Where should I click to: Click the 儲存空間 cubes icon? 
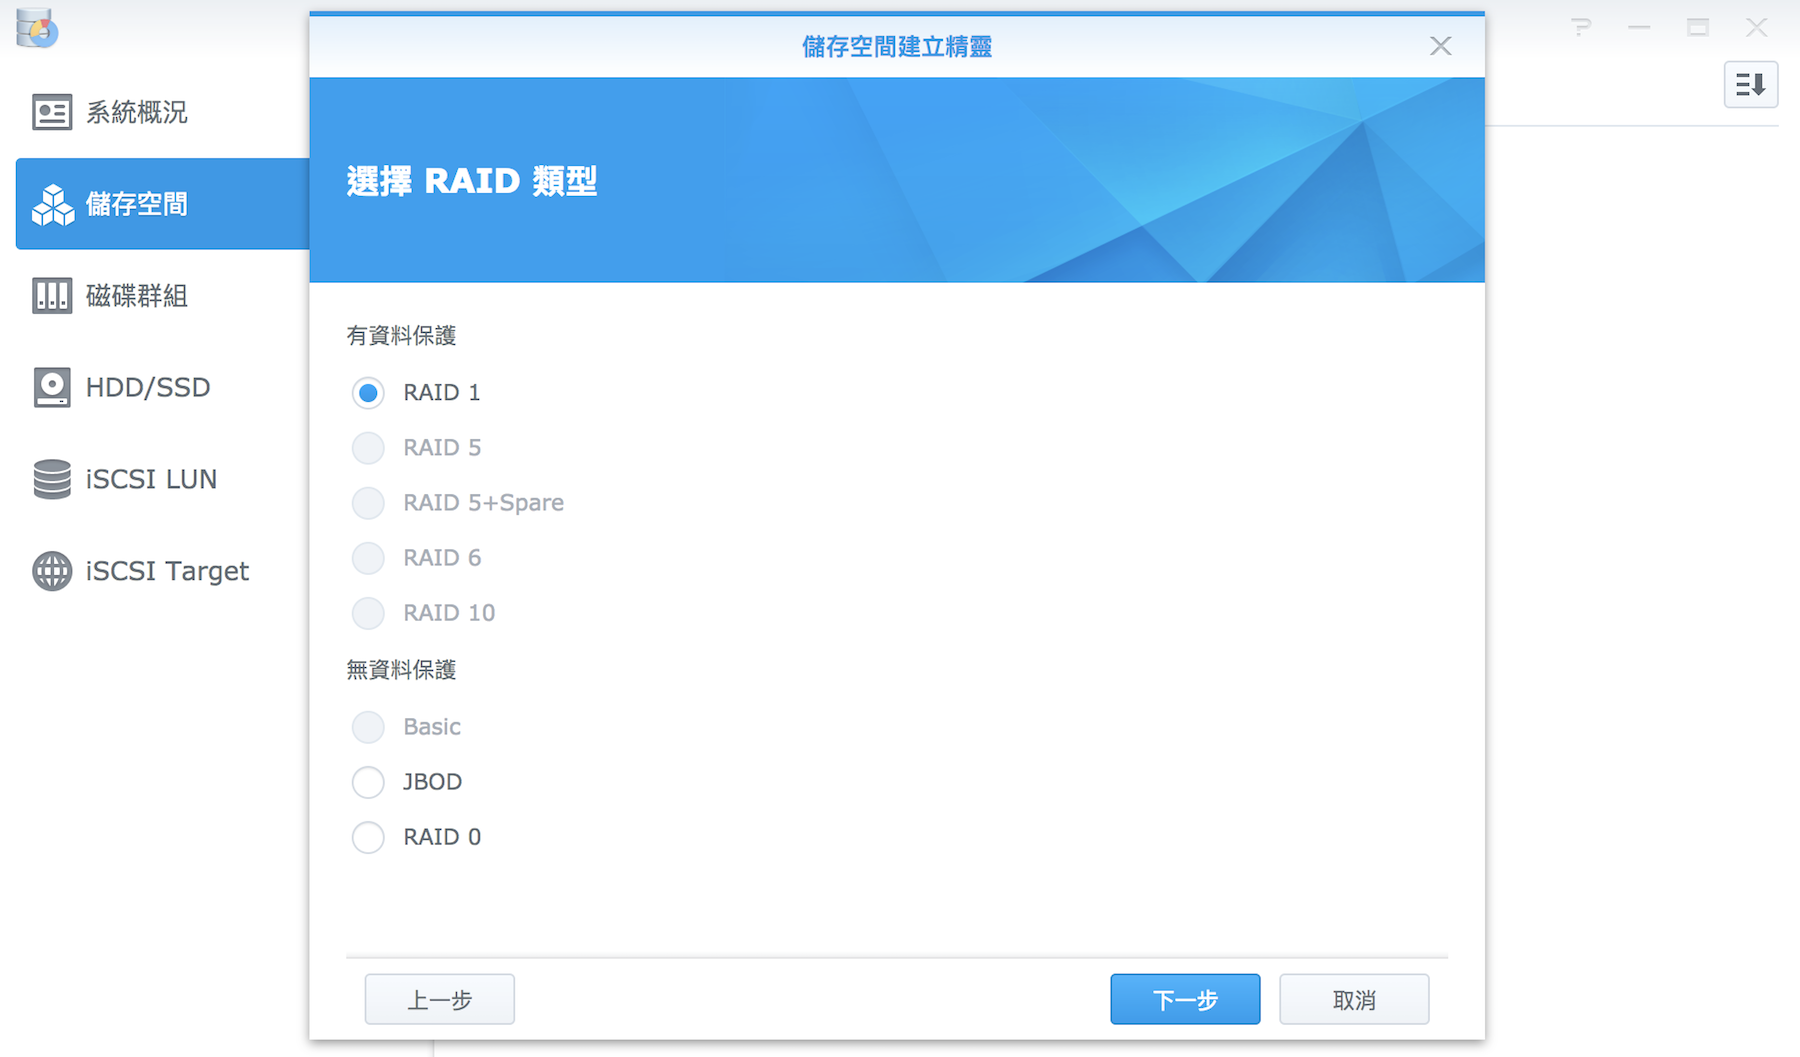52,204
